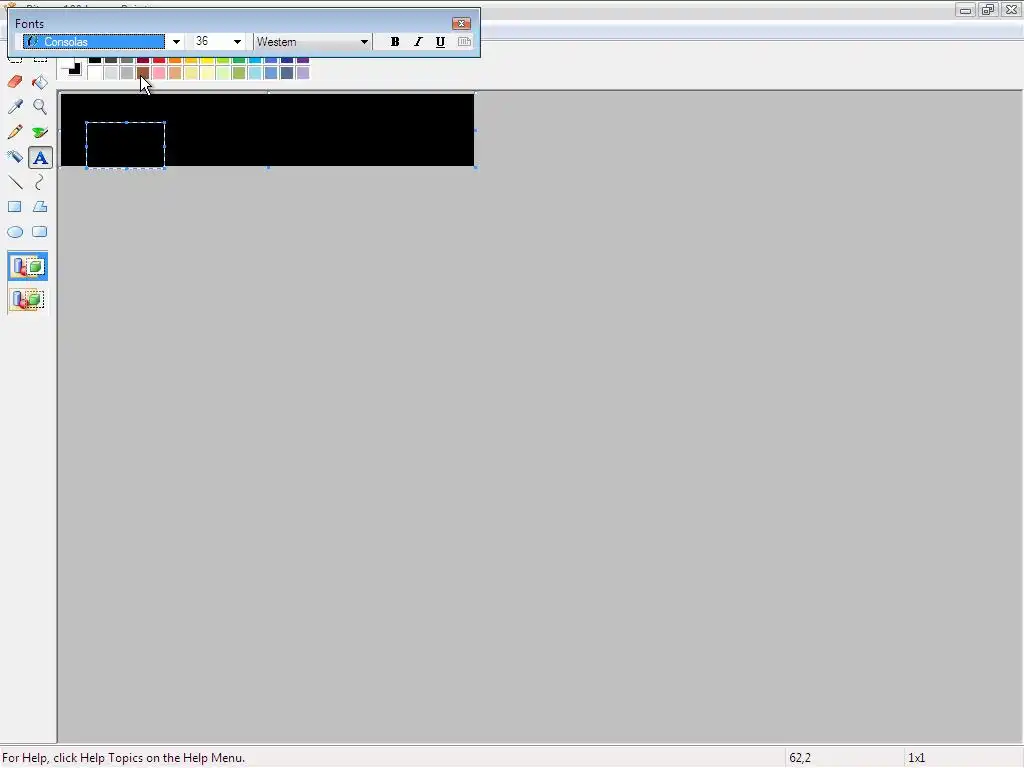This screenshot has width=1024, height=768.
Task: Select the Fill With Color bucket tool
Action: point(40,82)
